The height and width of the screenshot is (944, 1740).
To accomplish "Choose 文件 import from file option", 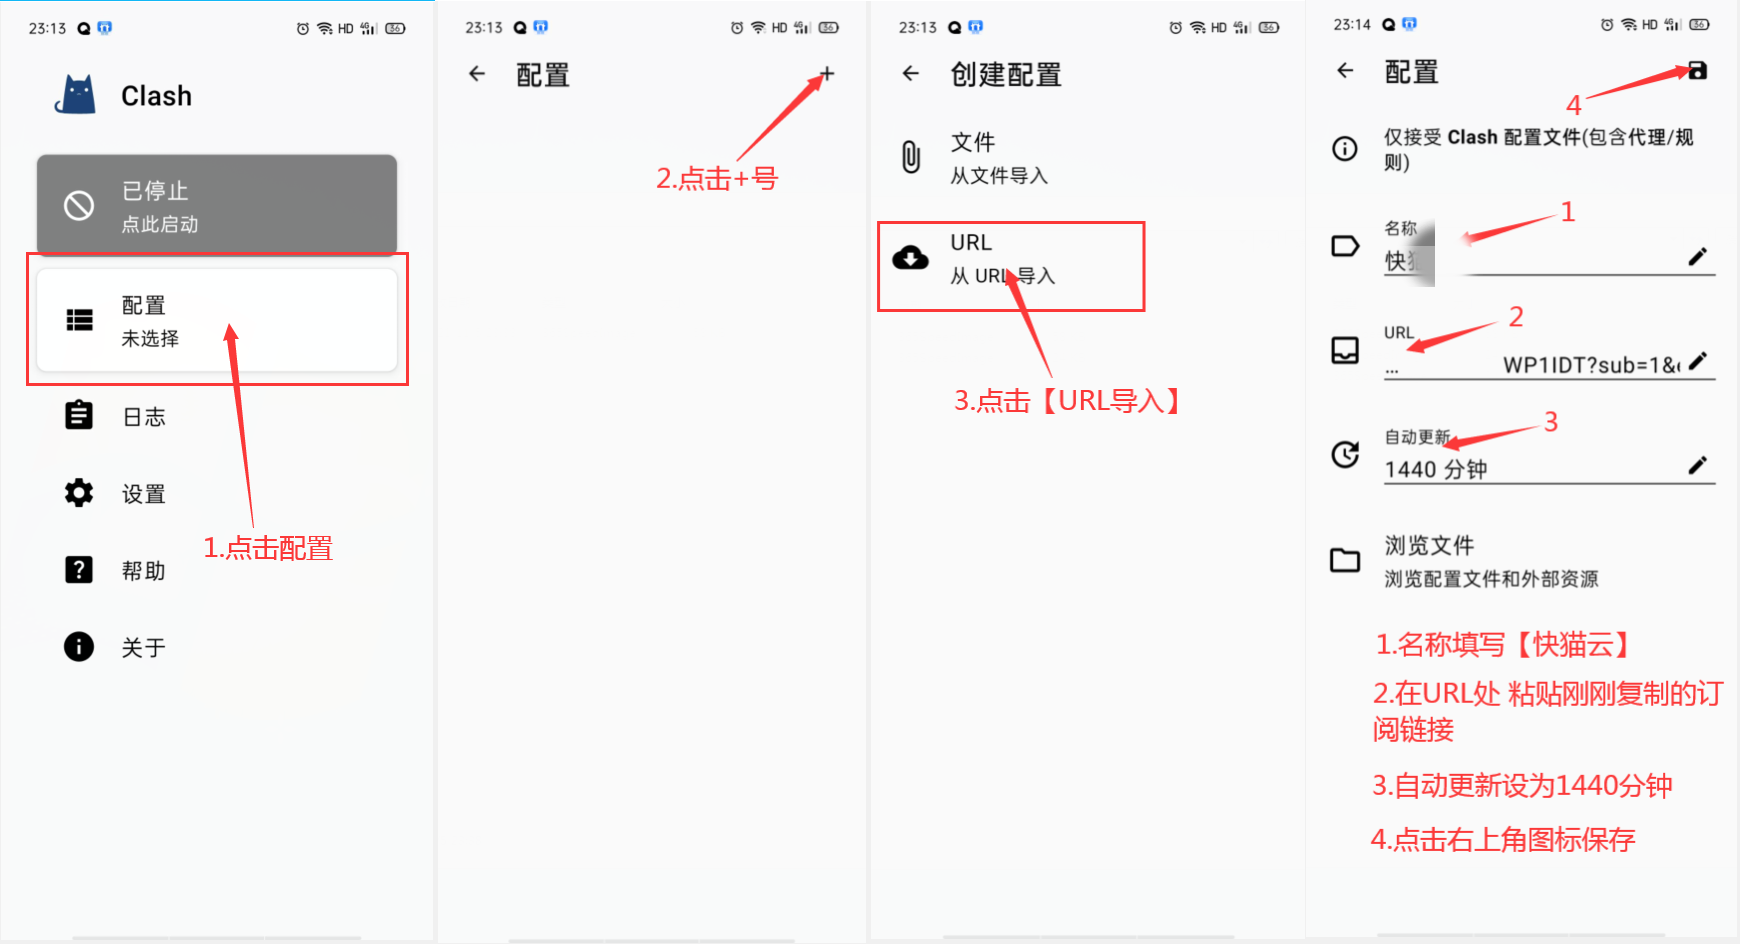I will [1010, 158].
